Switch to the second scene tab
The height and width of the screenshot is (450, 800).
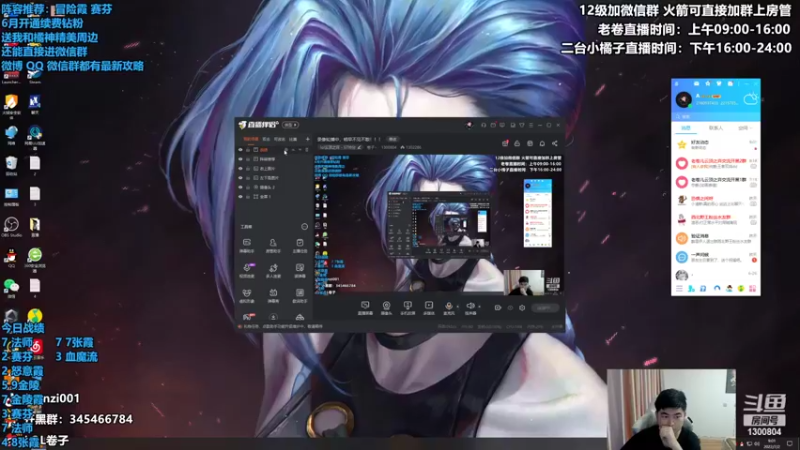(x=266, y=139)
